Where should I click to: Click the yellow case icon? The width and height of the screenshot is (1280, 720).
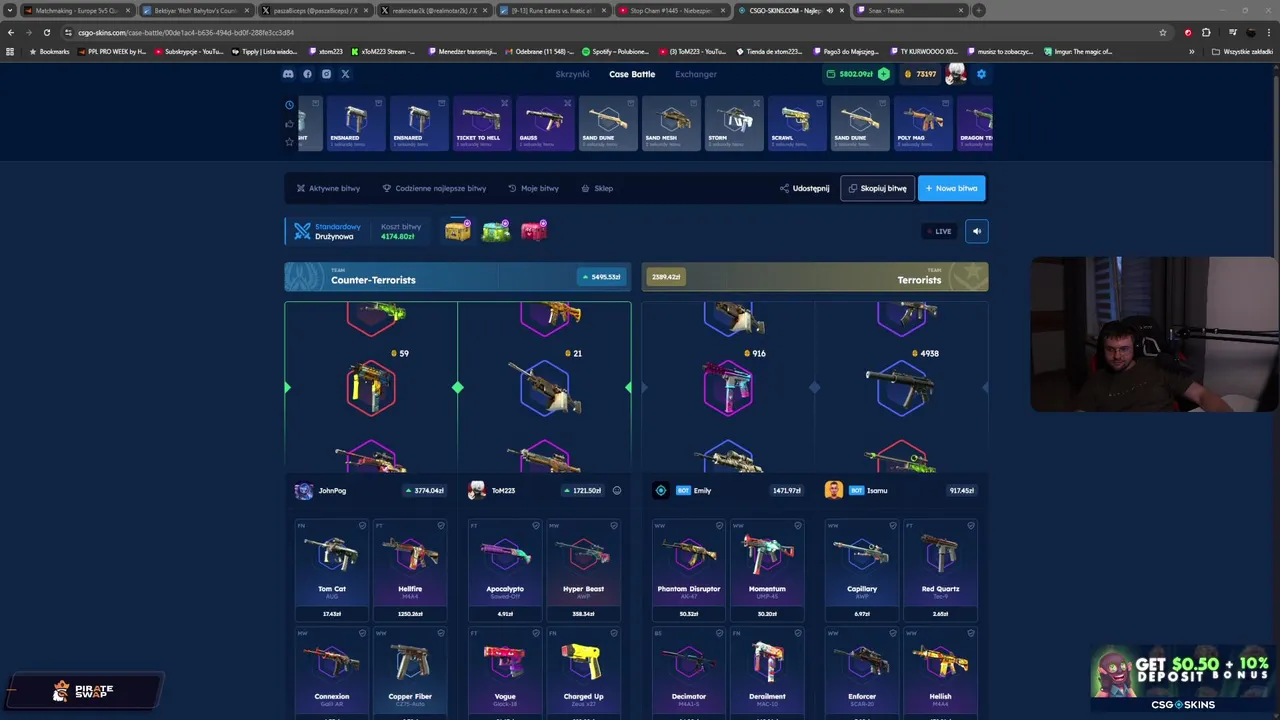click(x=458, y=231)
